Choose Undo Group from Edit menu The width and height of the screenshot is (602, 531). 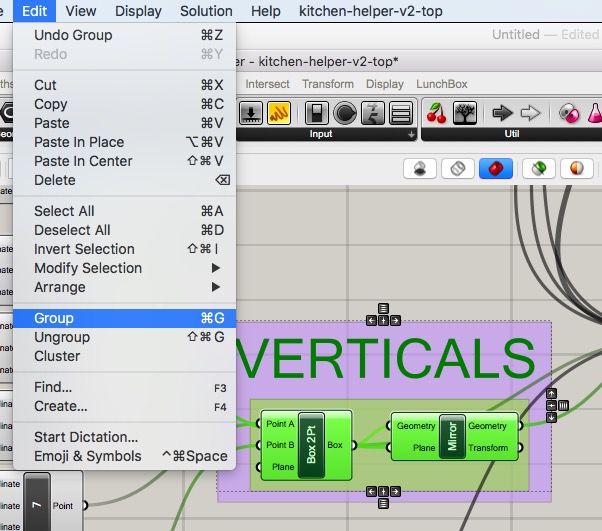pyautogui.click(x=124, y=35)
